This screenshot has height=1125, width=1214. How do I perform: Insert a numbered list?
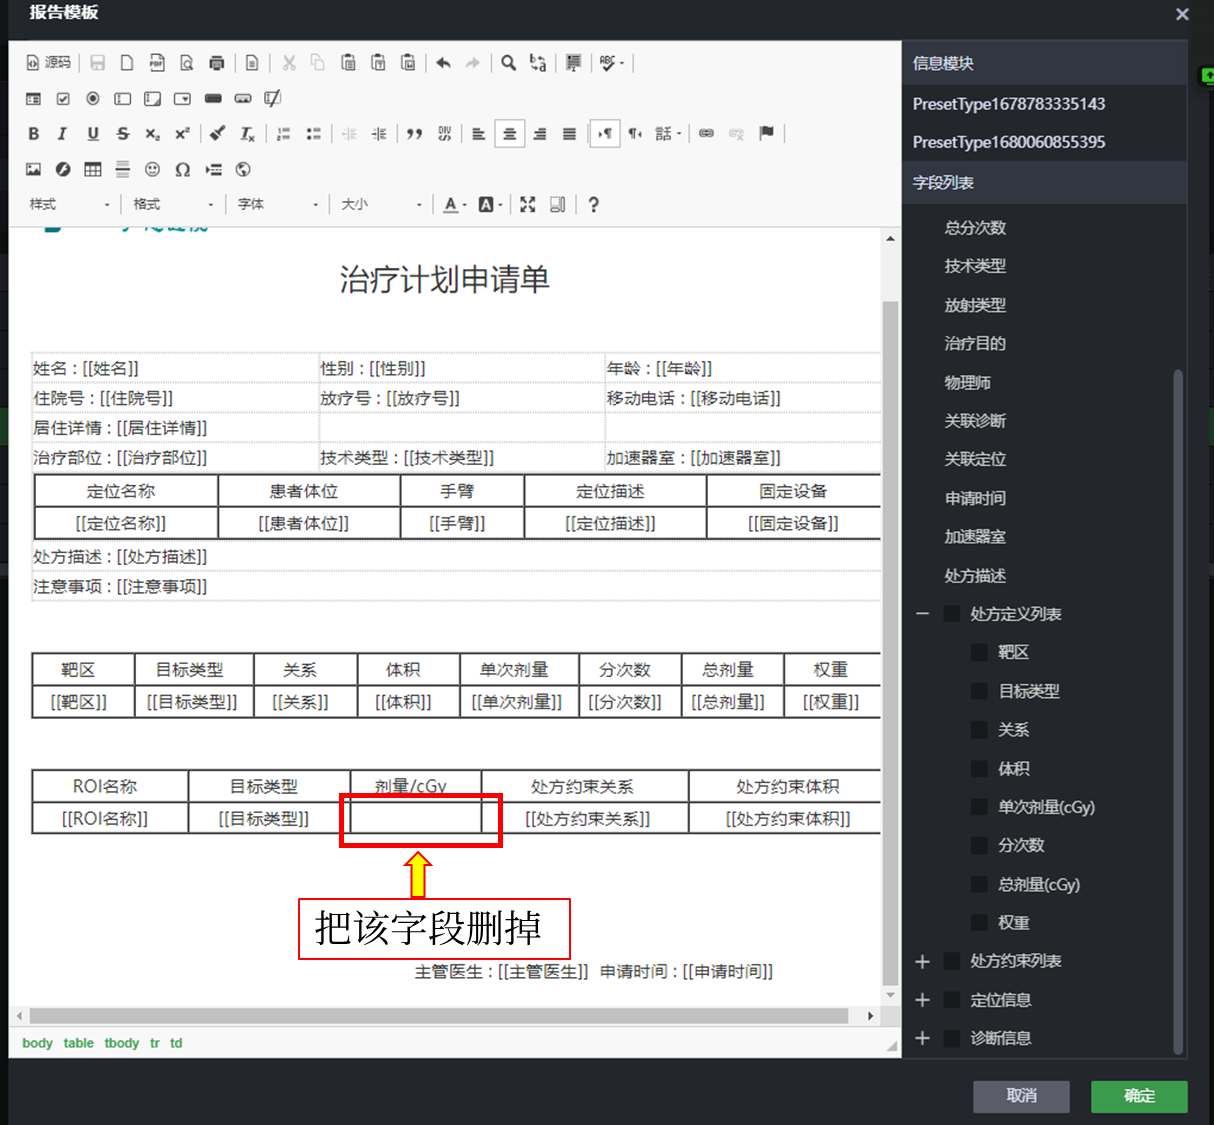pyautogui.click(x=283, y=133)
